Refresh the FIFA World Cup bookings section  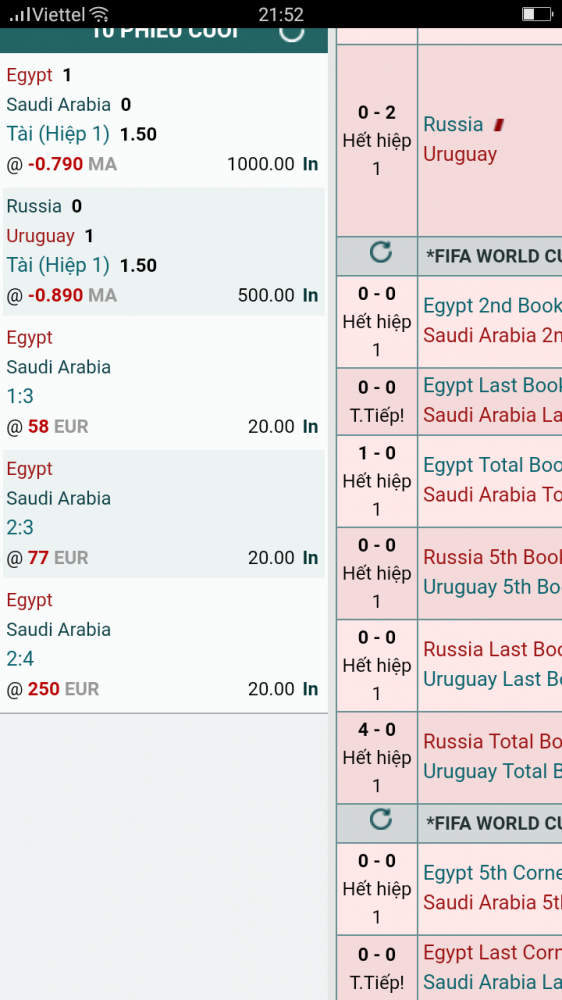pos(381,253)
